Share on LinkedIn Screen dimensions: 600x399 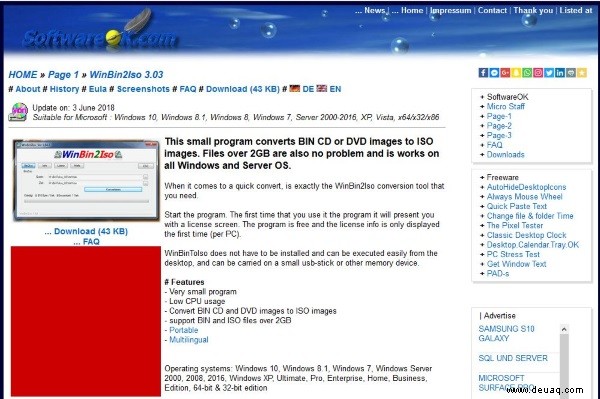pyautogui.click(x=560, y=73)
